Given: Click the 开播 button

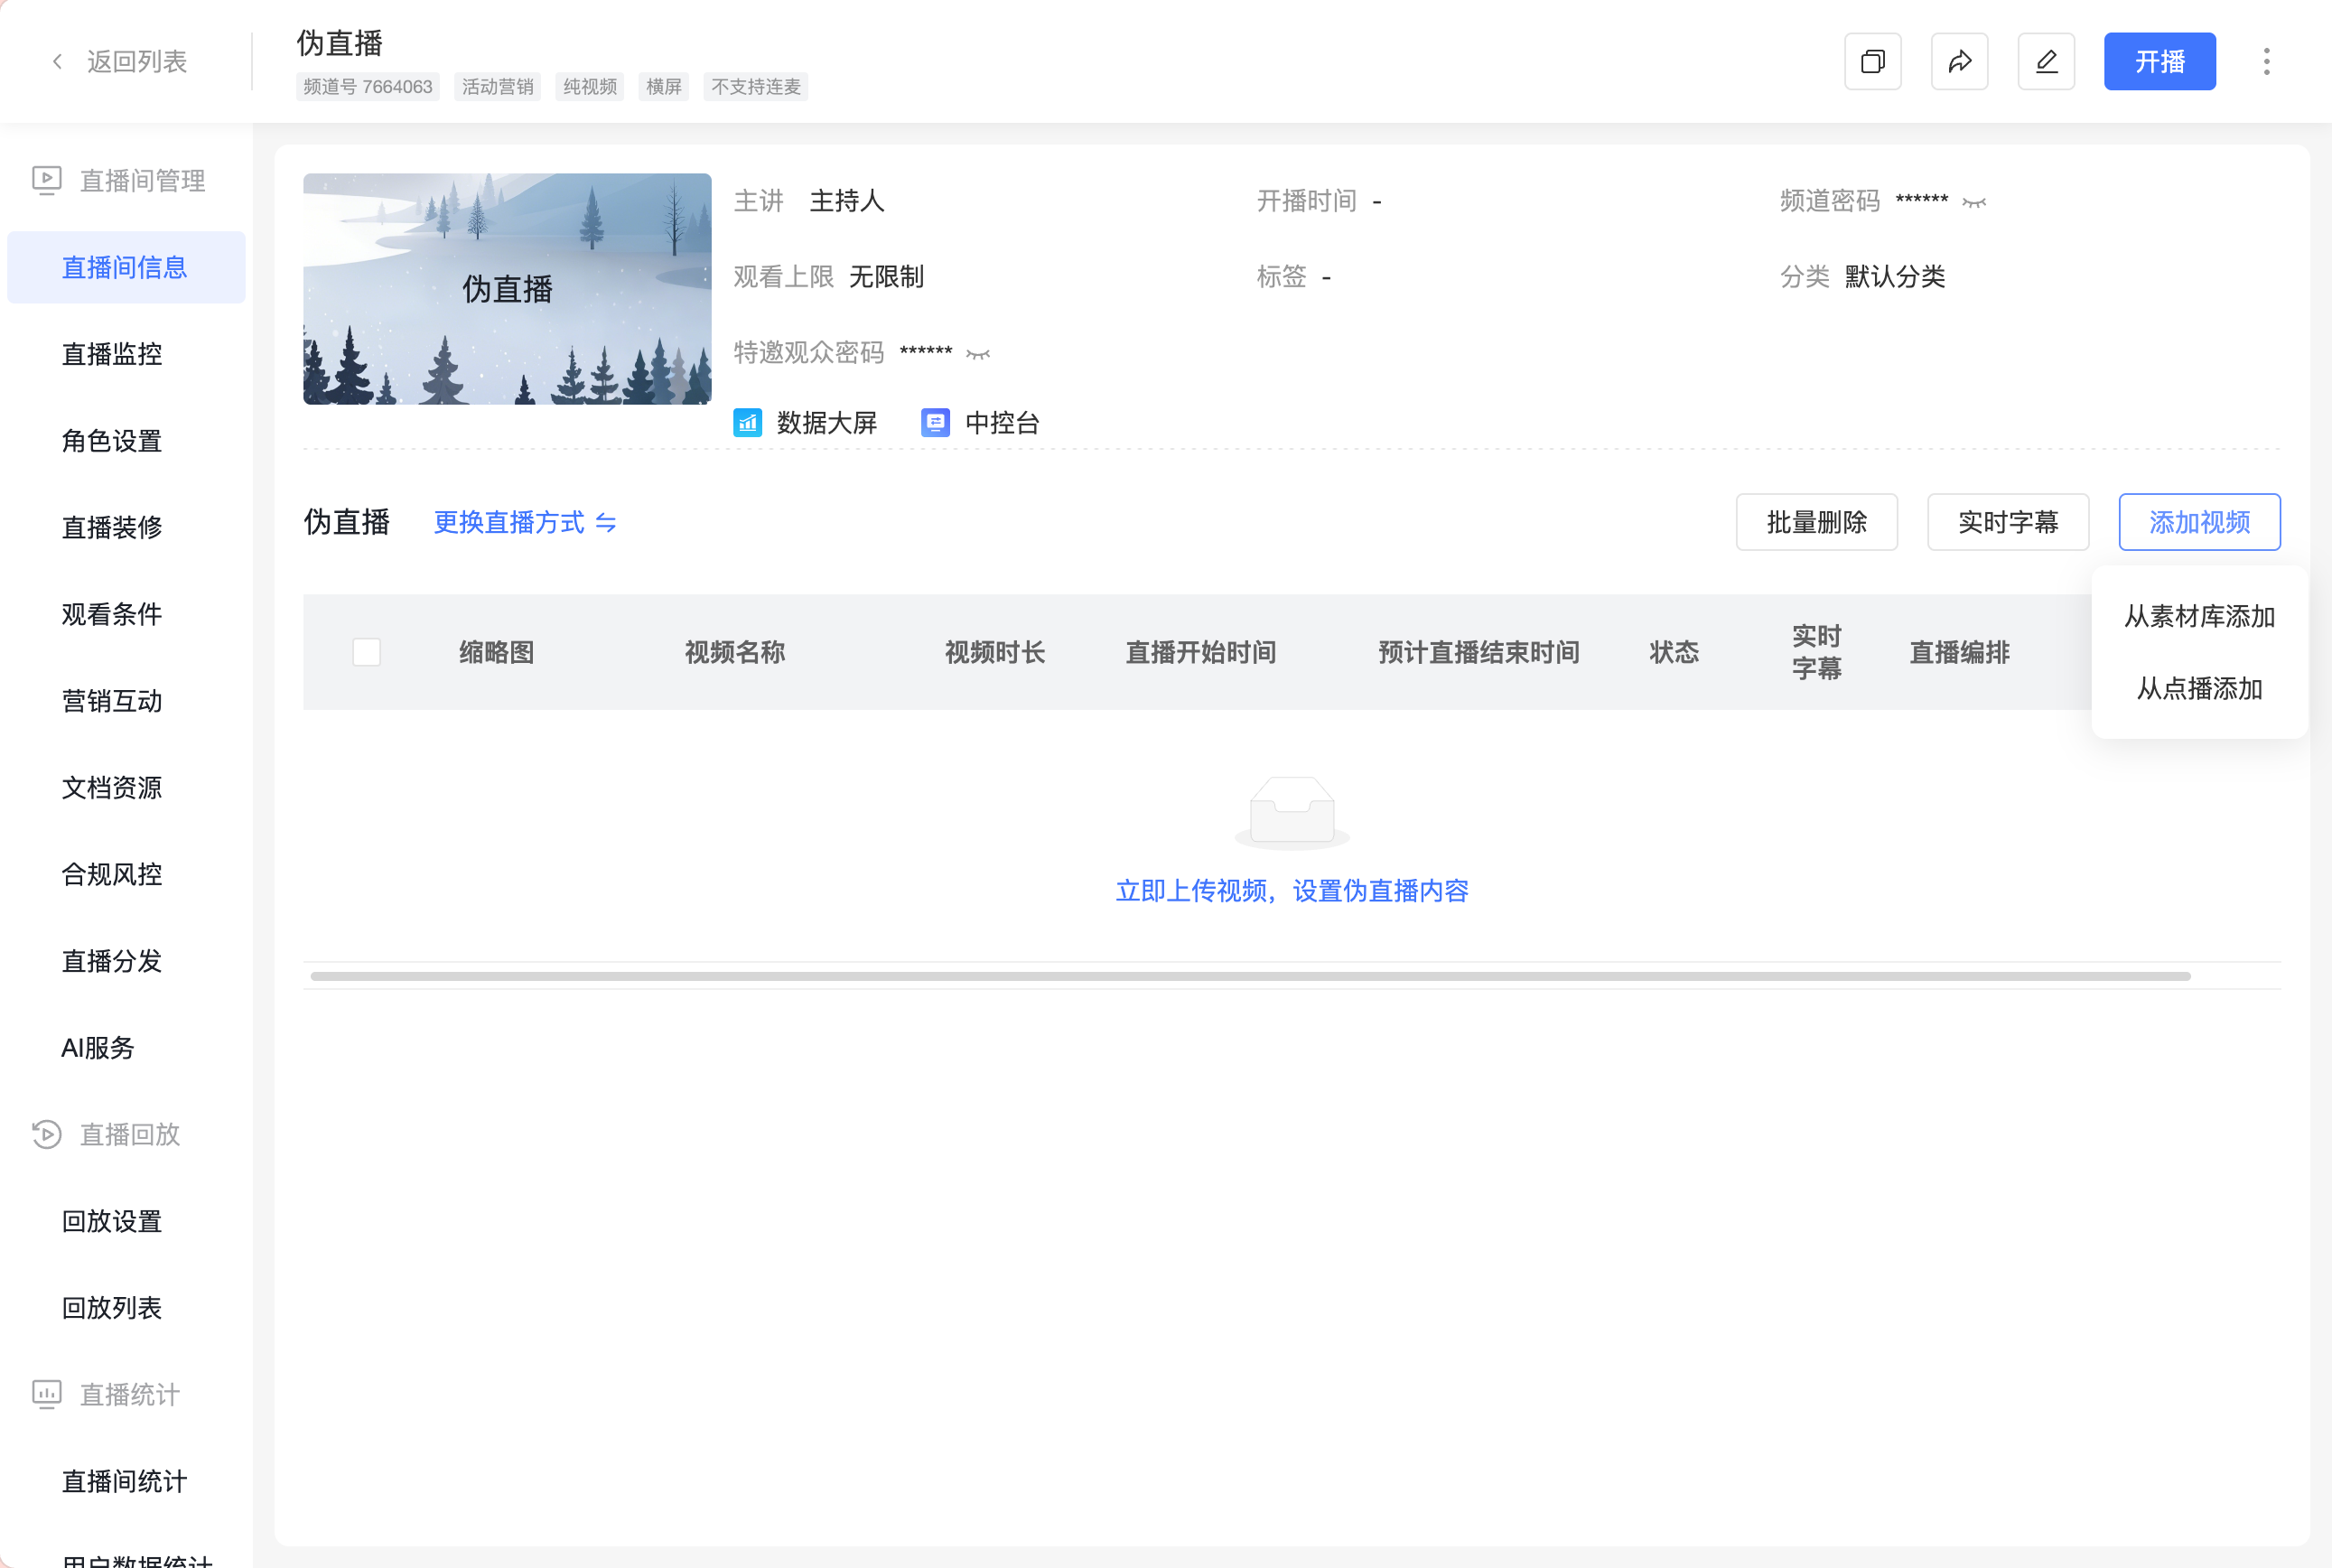Looking at the screenshot, I should (2160, 62).
